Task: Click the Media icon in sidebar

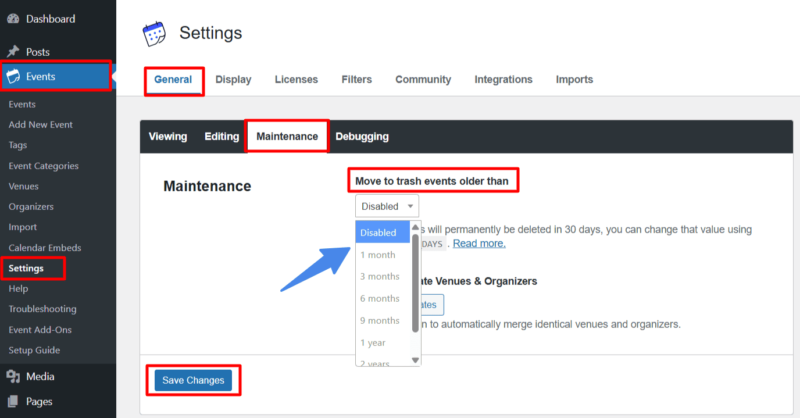Action: click(x=13, y=377)
